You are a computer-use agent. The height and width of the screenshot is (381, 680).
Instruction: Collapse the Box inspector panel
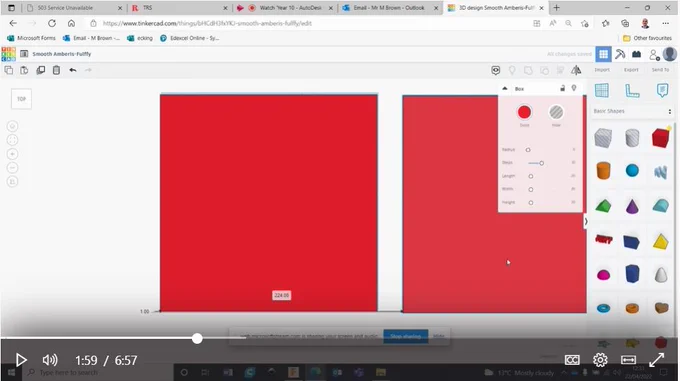[505, 88]
